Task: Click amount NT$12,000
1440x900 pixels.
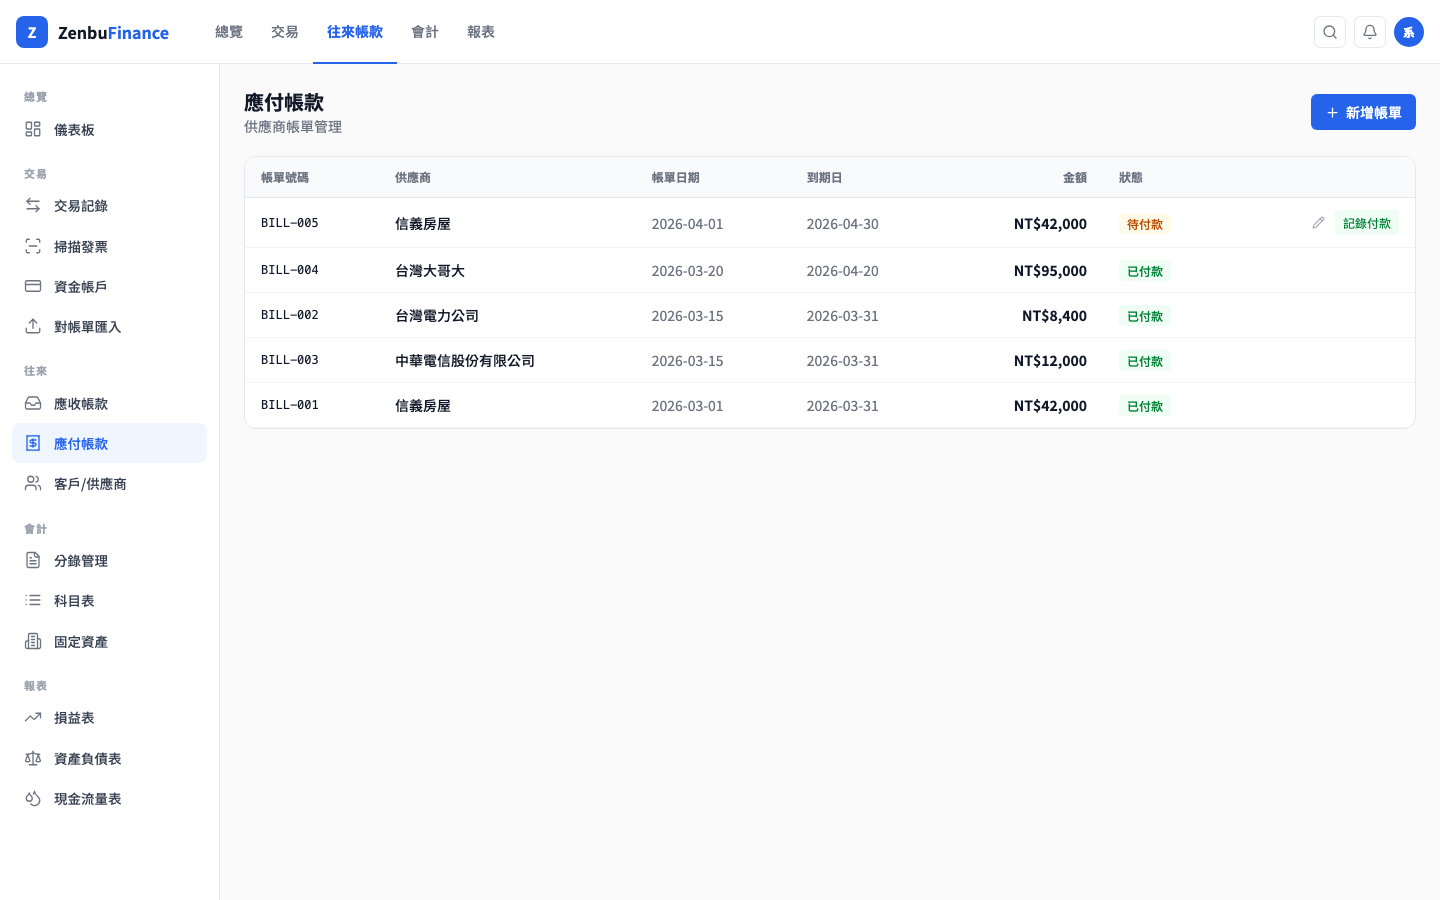Action: [x=1050, y=360]
